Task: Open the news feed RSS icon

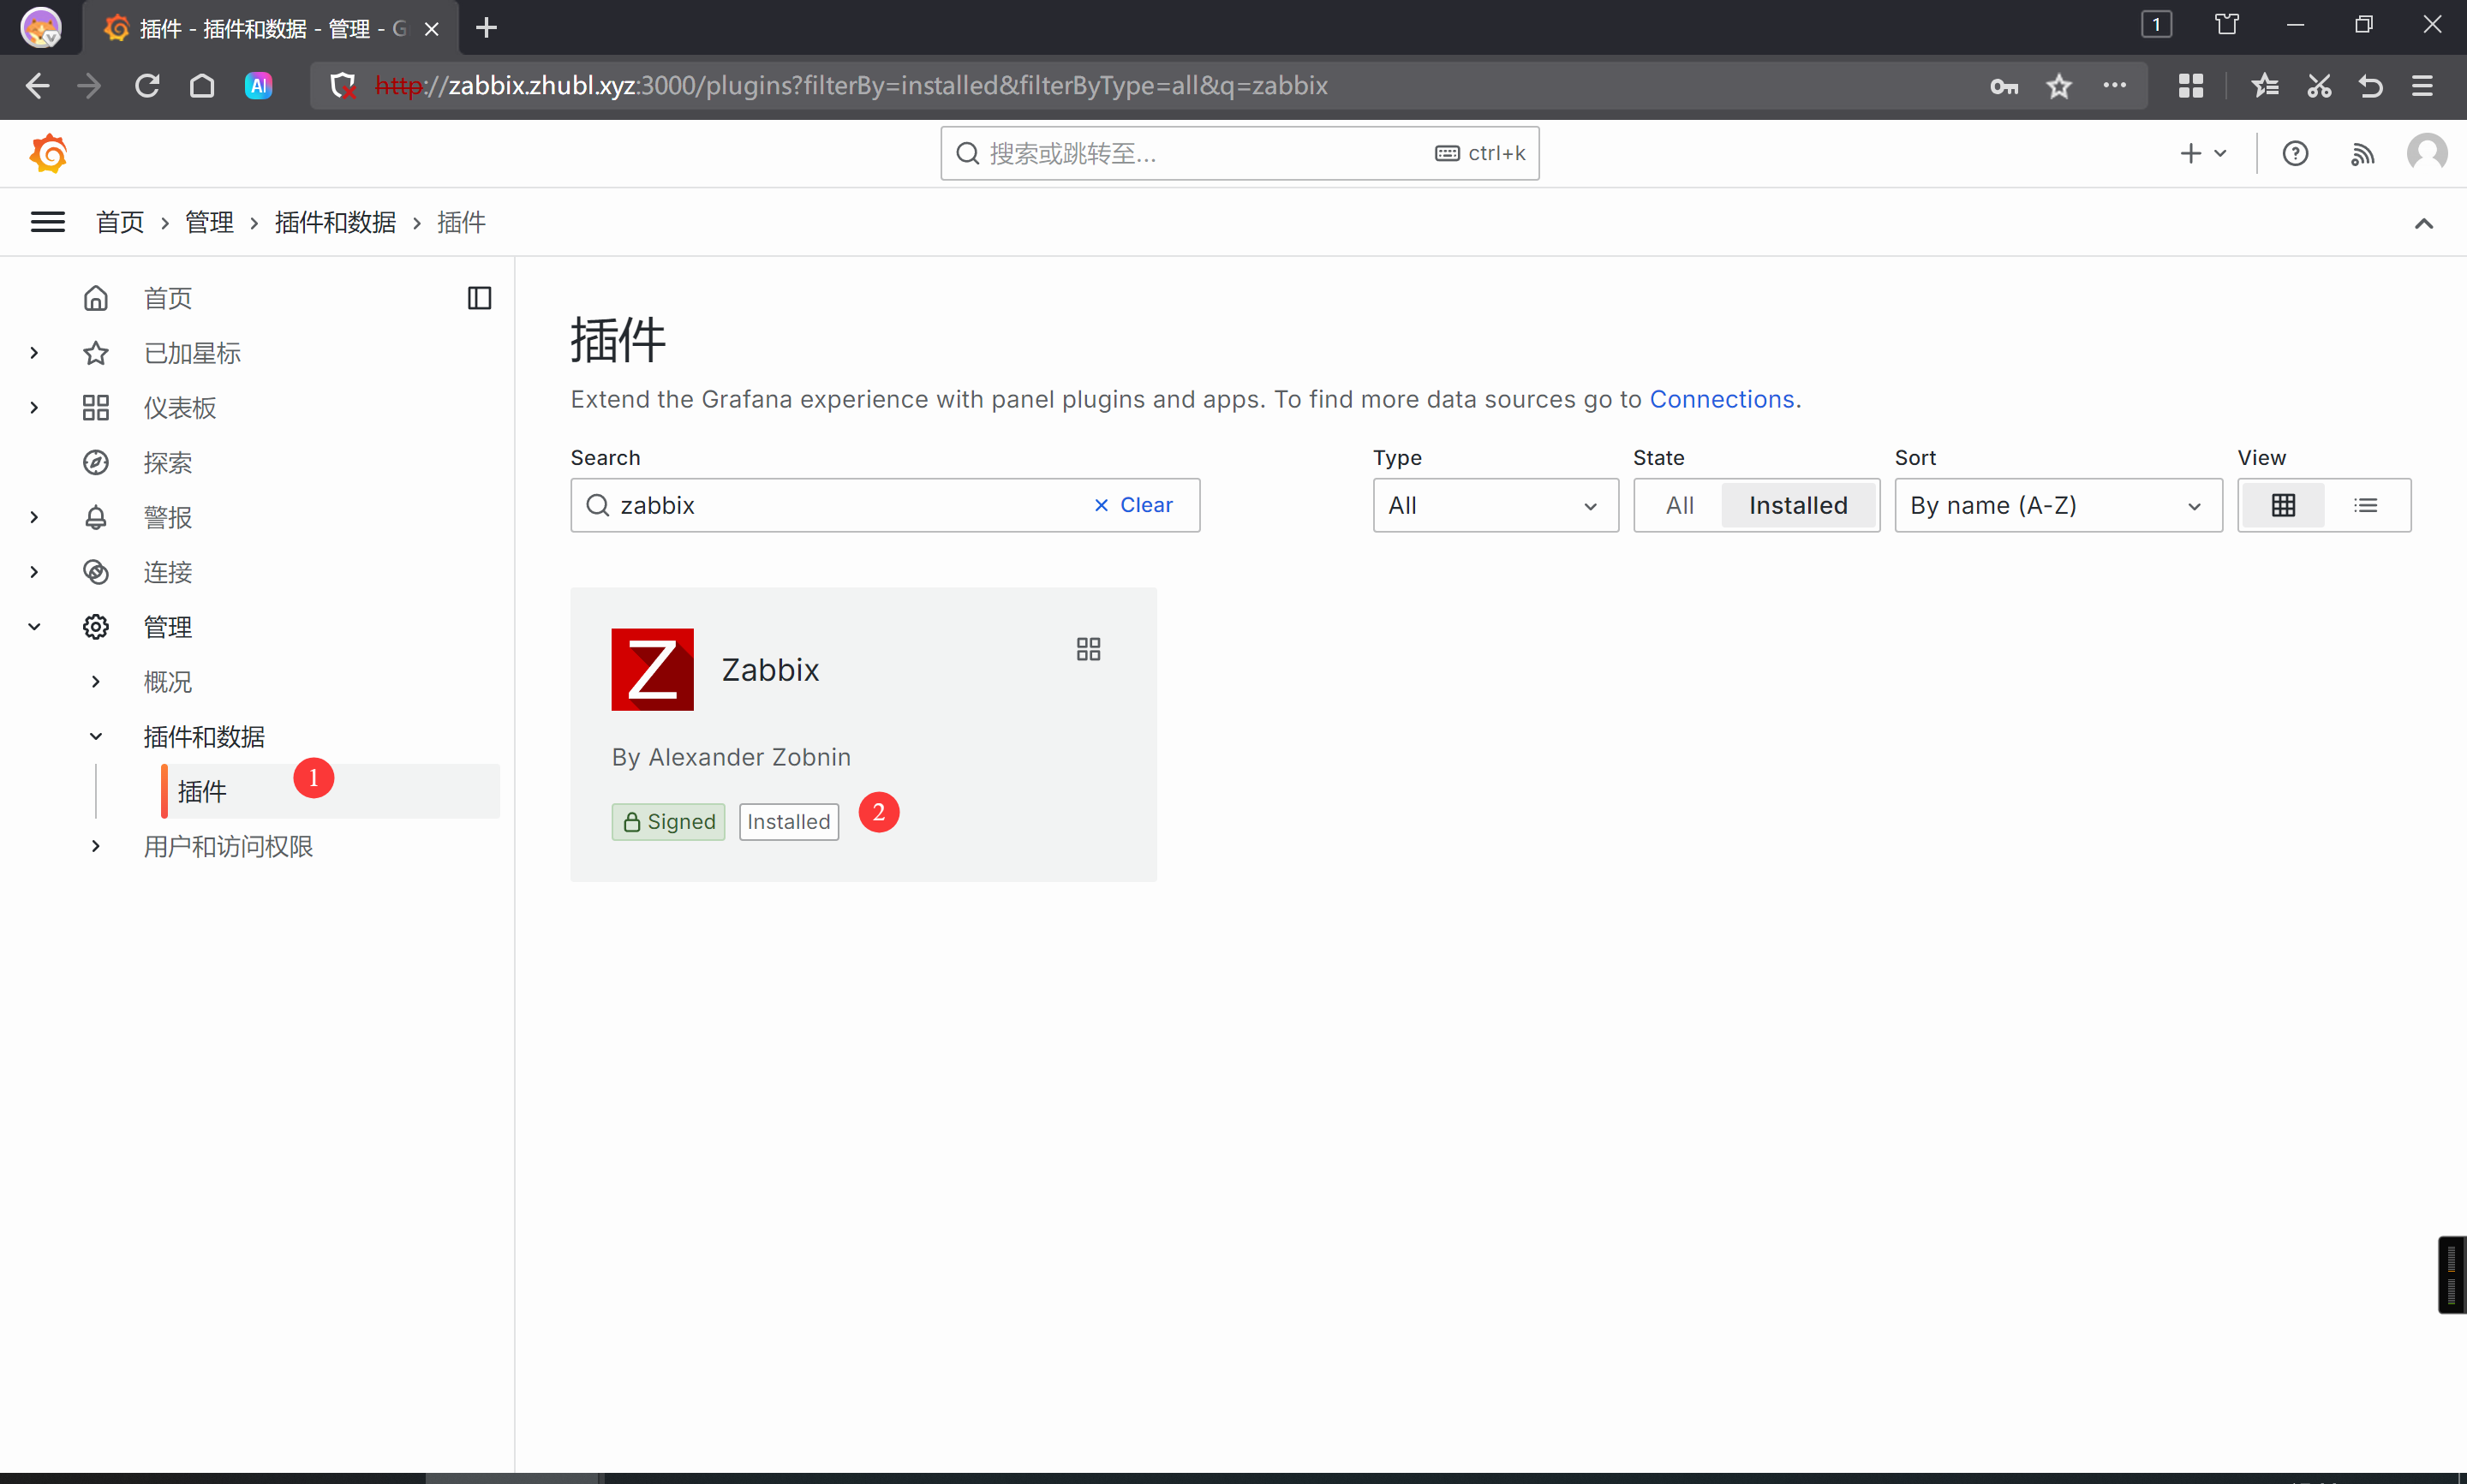Action: (2362, 154)
